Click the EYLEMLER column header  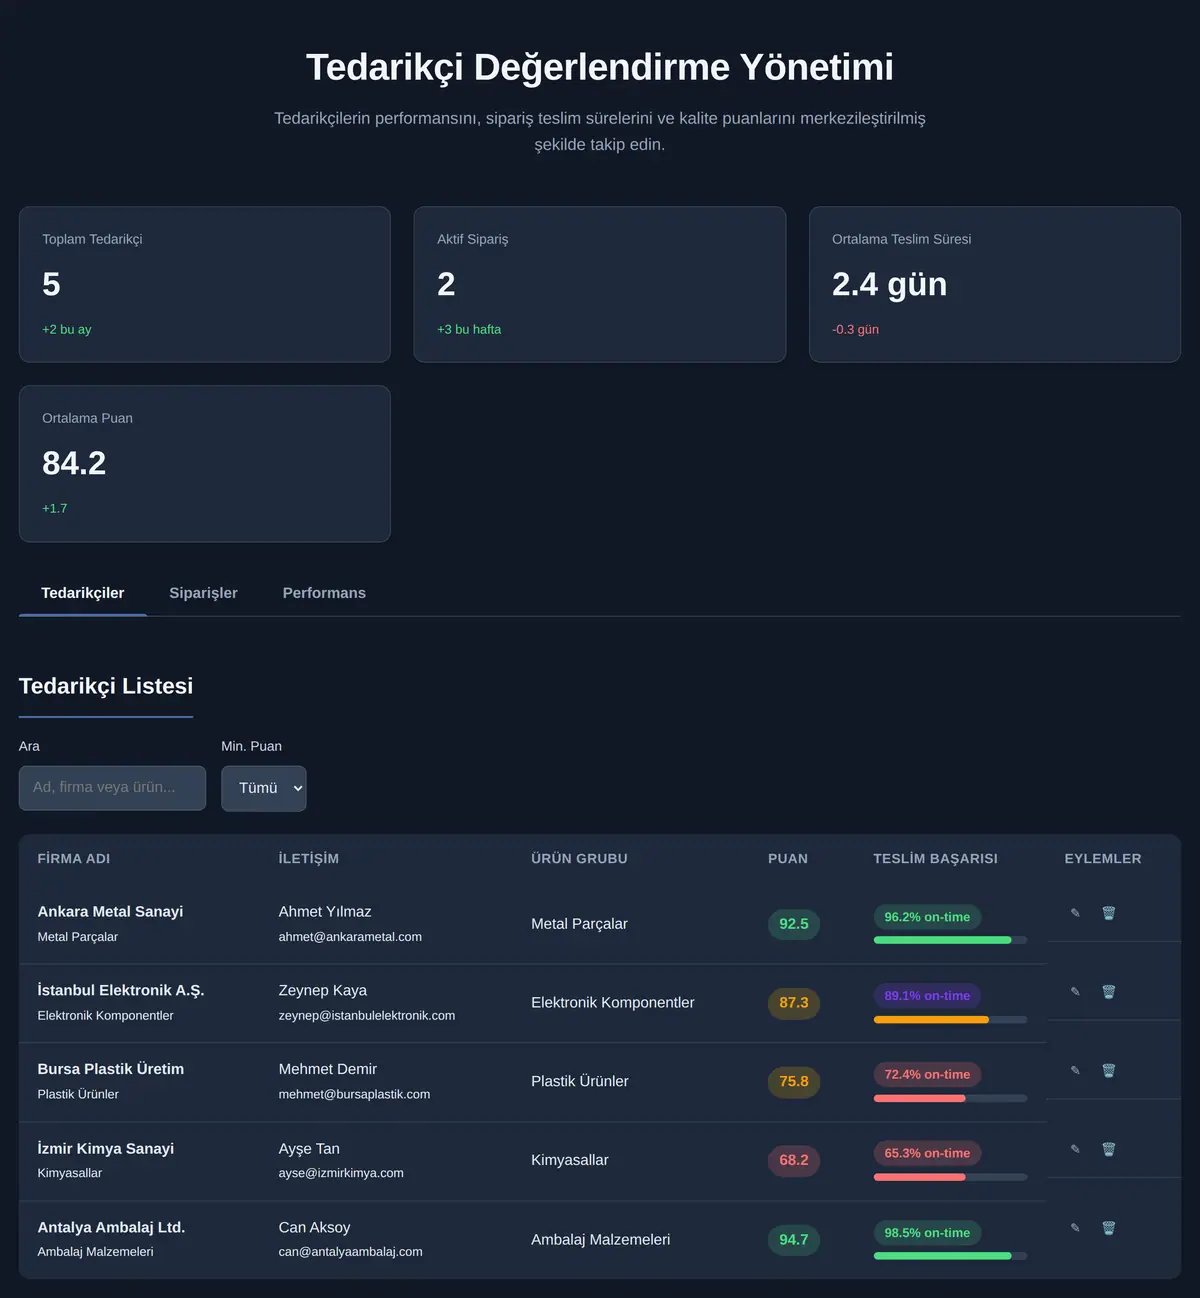point(1103,858)
